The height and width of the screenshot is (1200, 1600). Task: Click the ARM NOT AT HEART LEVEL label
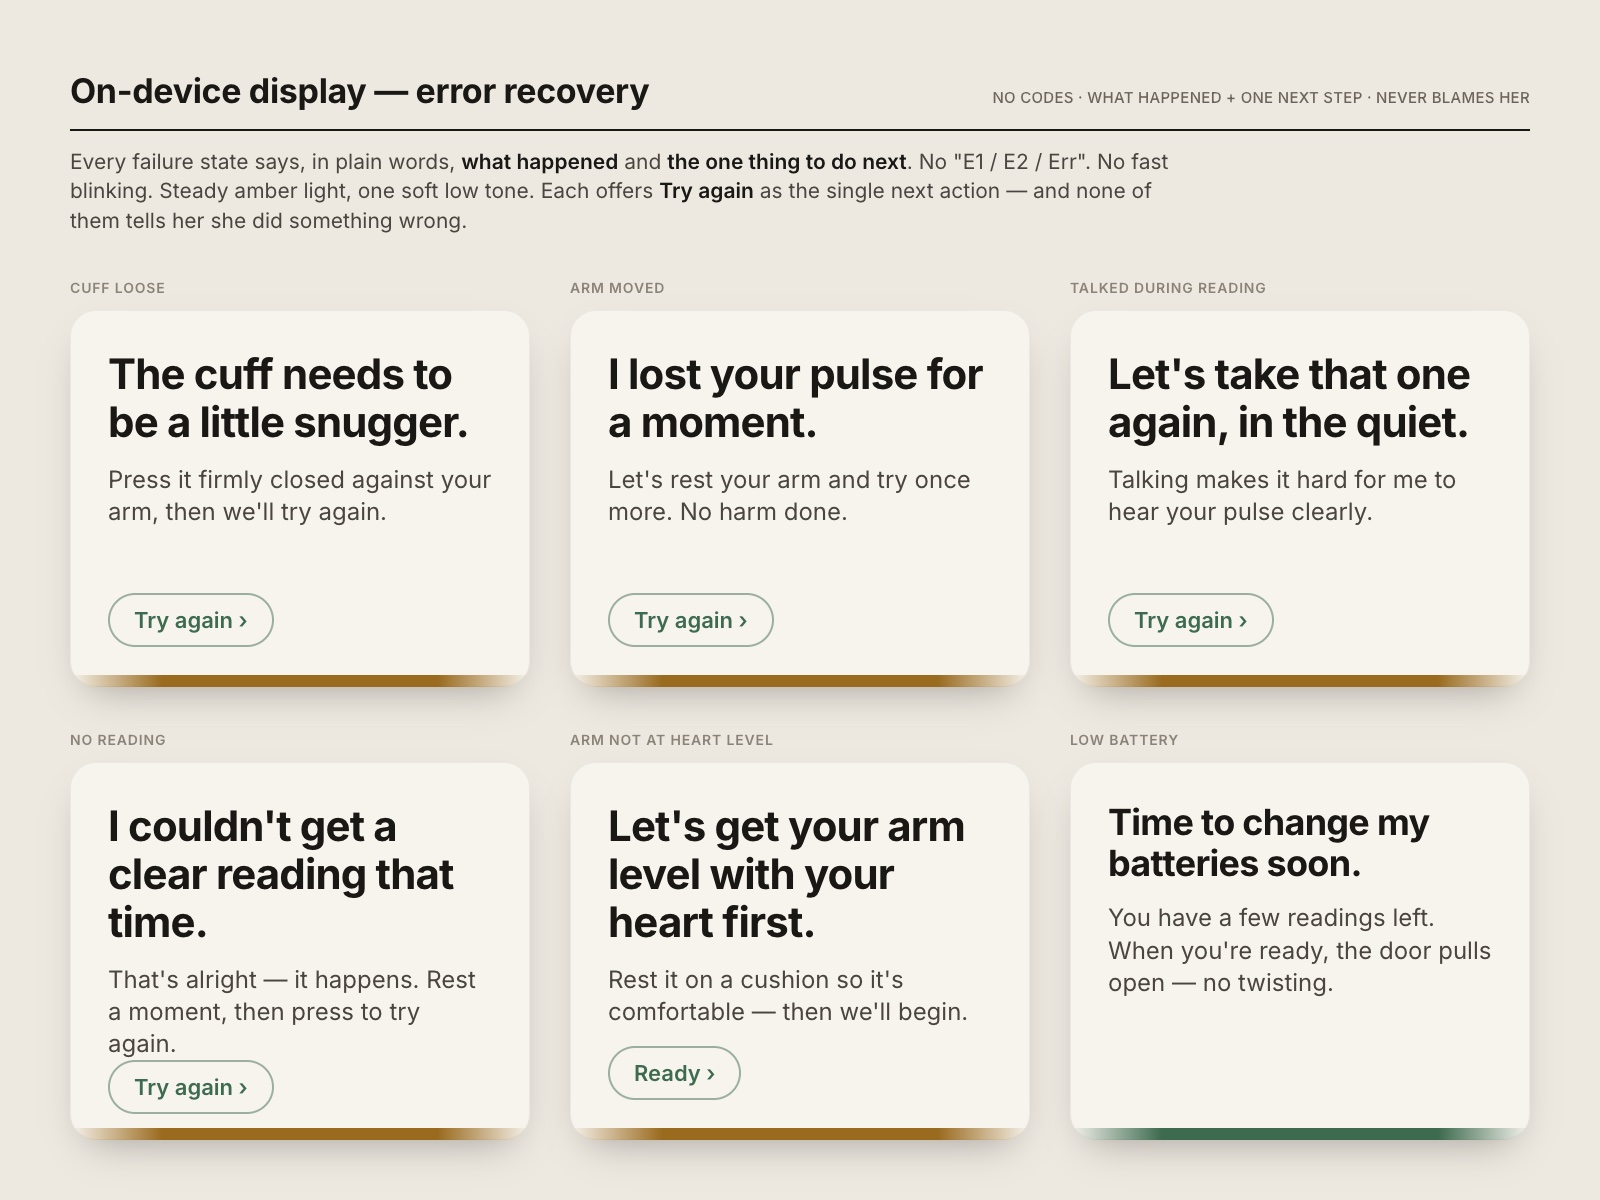coord(671,740)
